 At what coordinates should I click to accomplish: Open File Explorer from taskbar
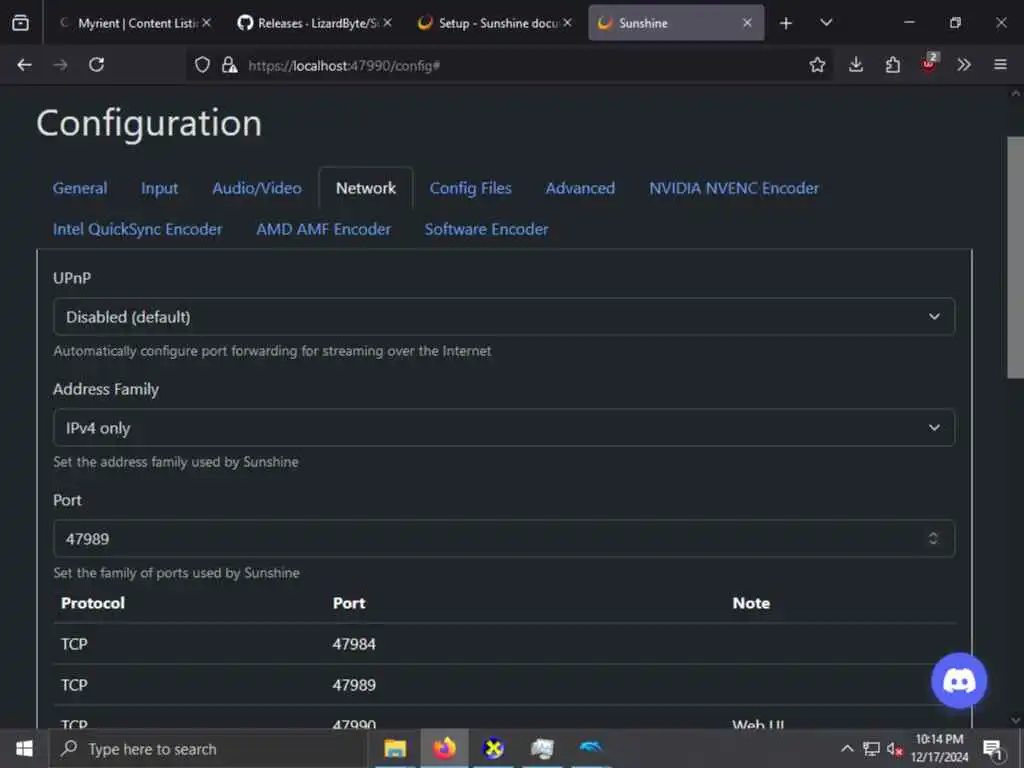[x=395, y=748]
